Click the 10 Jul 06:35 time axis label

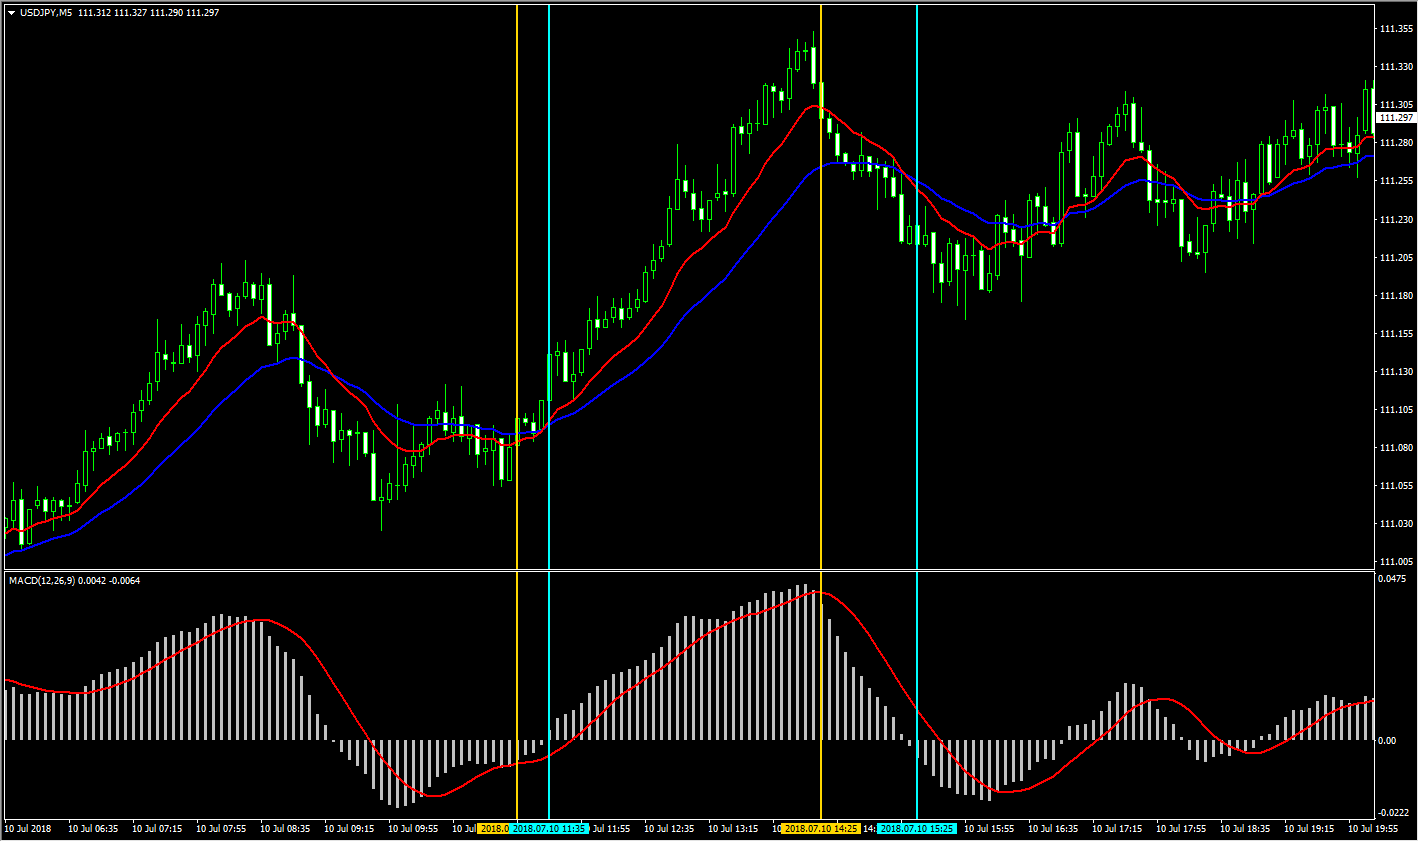point(93,829)
